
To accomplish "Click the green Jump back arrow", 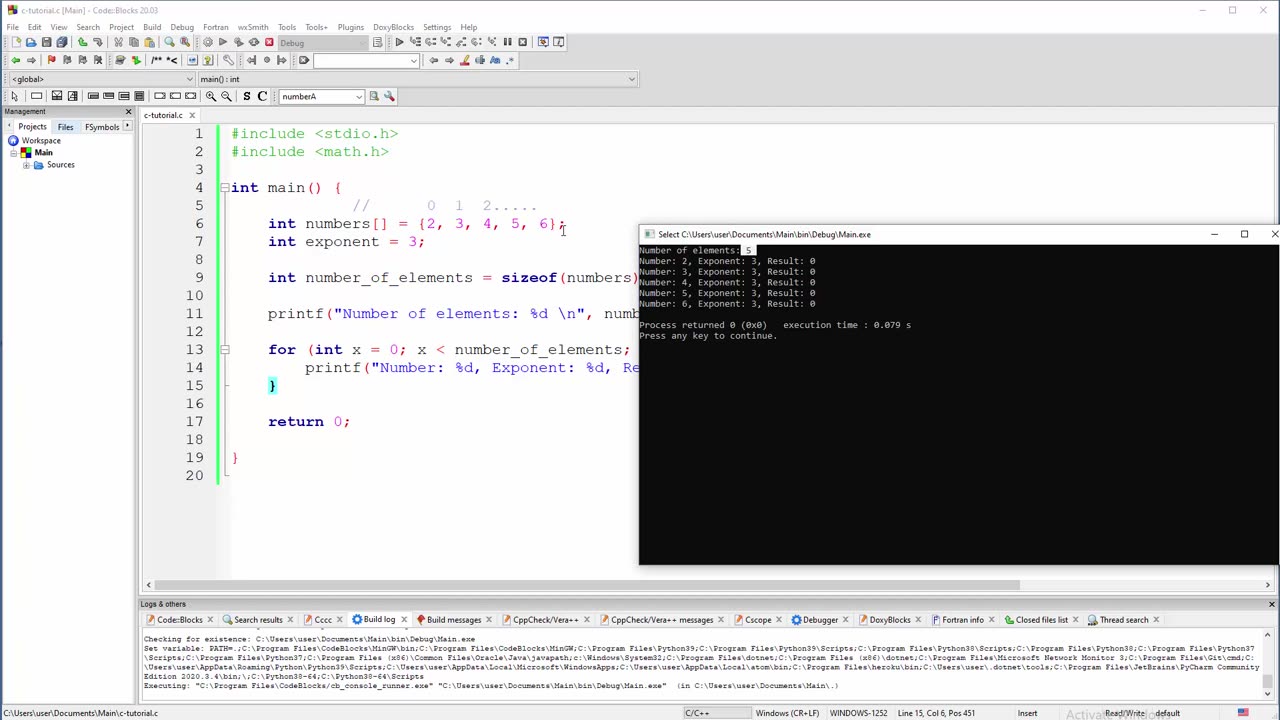I will (15, 60).
